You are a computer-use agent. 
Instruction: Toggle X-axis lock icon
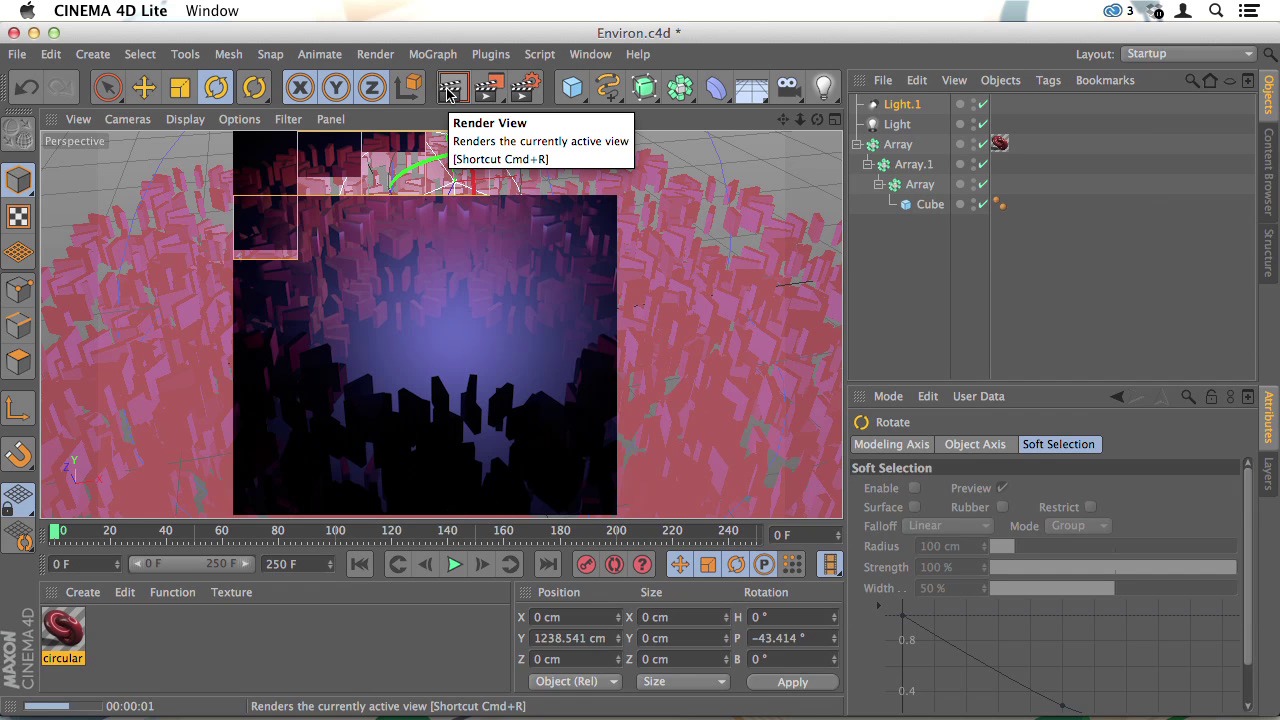point(299,88)
